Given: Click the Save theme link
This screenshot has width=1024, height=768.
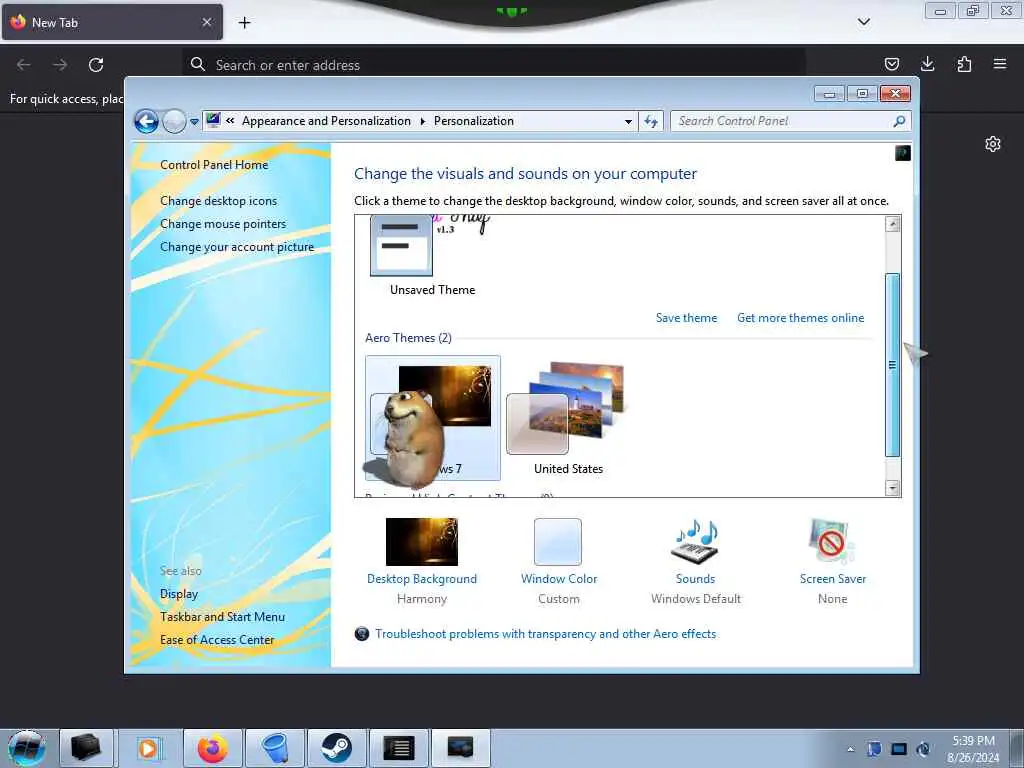Looking at the screenshot, I should point(686,317).
